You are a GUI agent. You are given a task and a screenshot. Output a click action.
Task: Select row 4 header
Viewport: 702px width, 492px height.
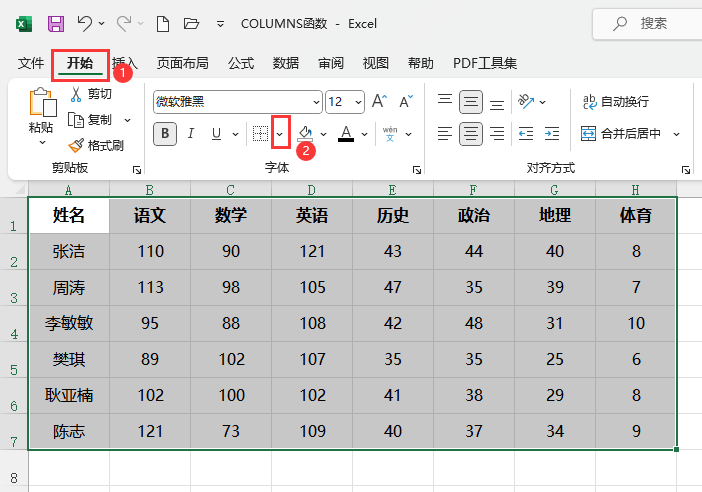(x=14, y=324)
